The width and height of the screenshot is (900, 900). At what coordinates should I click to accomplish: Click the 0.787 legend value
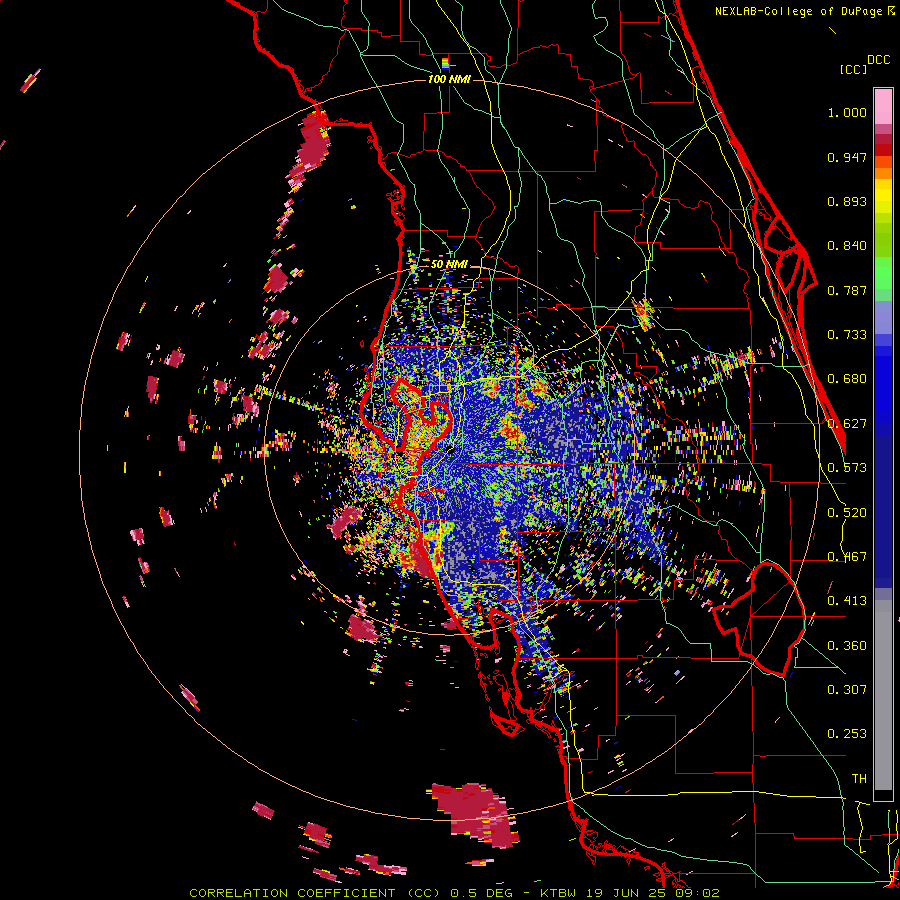coord(847,290)
